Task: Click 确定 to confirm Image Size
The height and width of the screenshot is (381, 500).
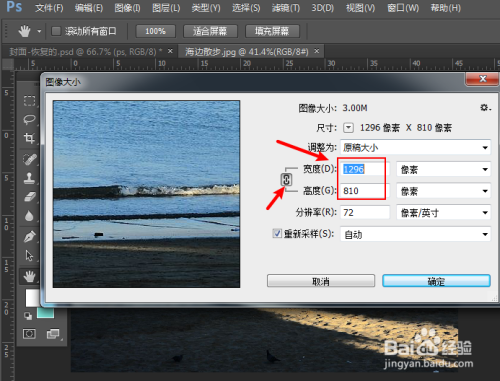Action: click(436, 281)
